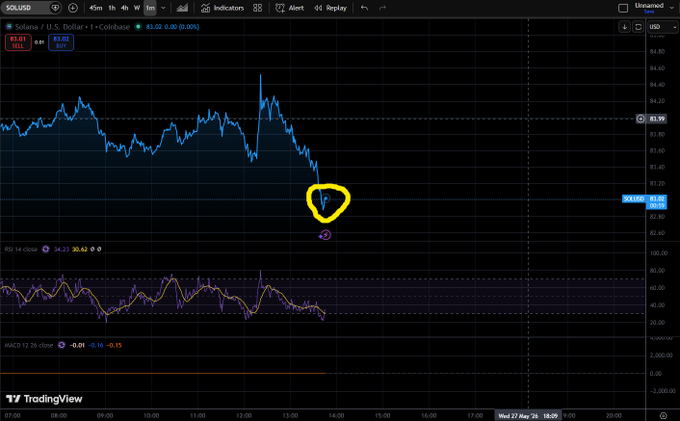Click the watchlist flag icon beside SOLUSD
The height and width of the screenshot is (421, 680).
coord(55,8)
